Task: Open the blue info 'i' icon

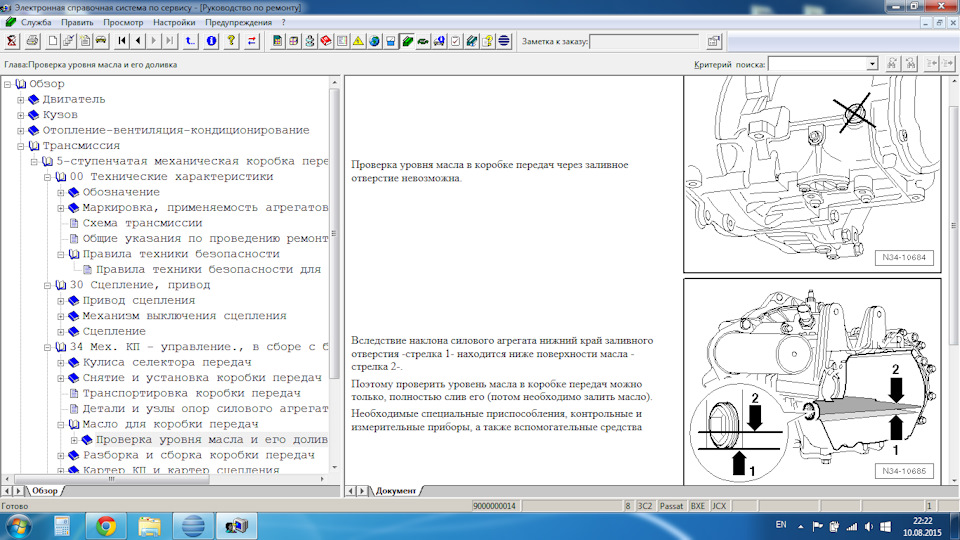Action: tap(211, 41)
